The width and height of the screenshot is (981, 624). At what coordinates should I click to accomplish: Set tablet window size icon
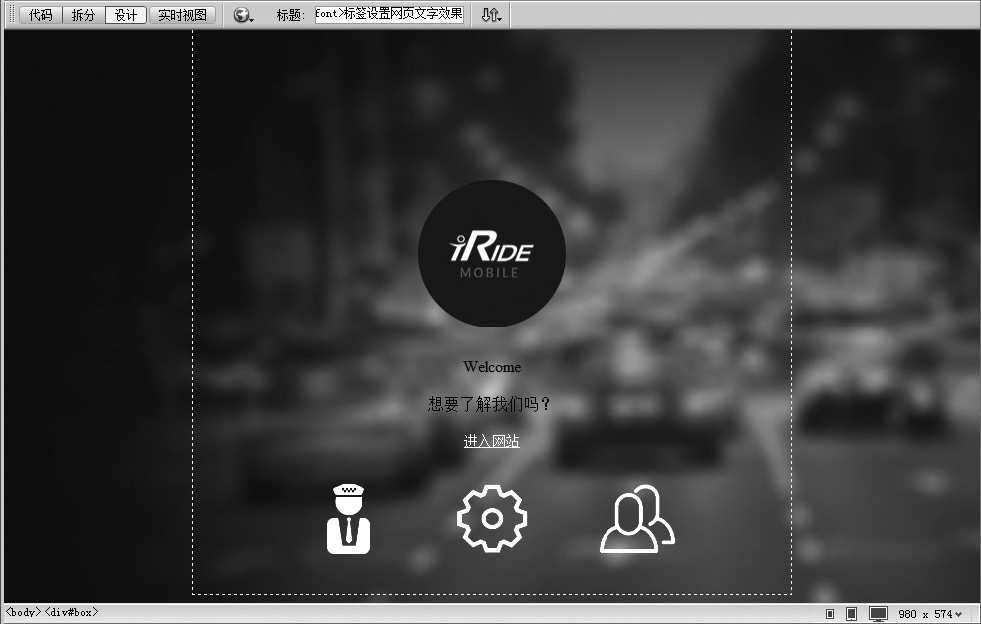851,614
